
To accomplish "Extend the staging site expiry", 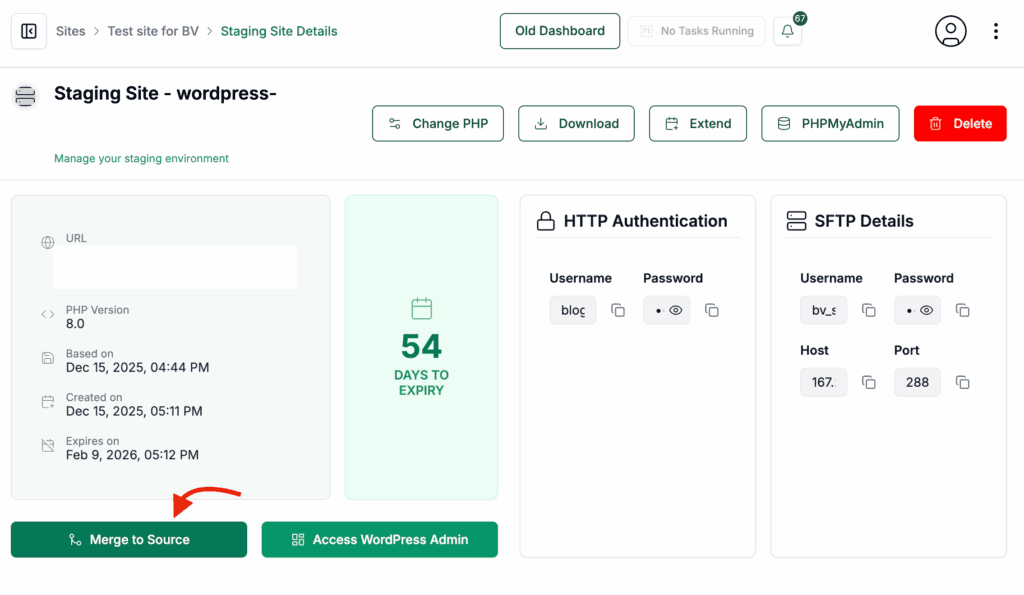I will pos(697,123).
